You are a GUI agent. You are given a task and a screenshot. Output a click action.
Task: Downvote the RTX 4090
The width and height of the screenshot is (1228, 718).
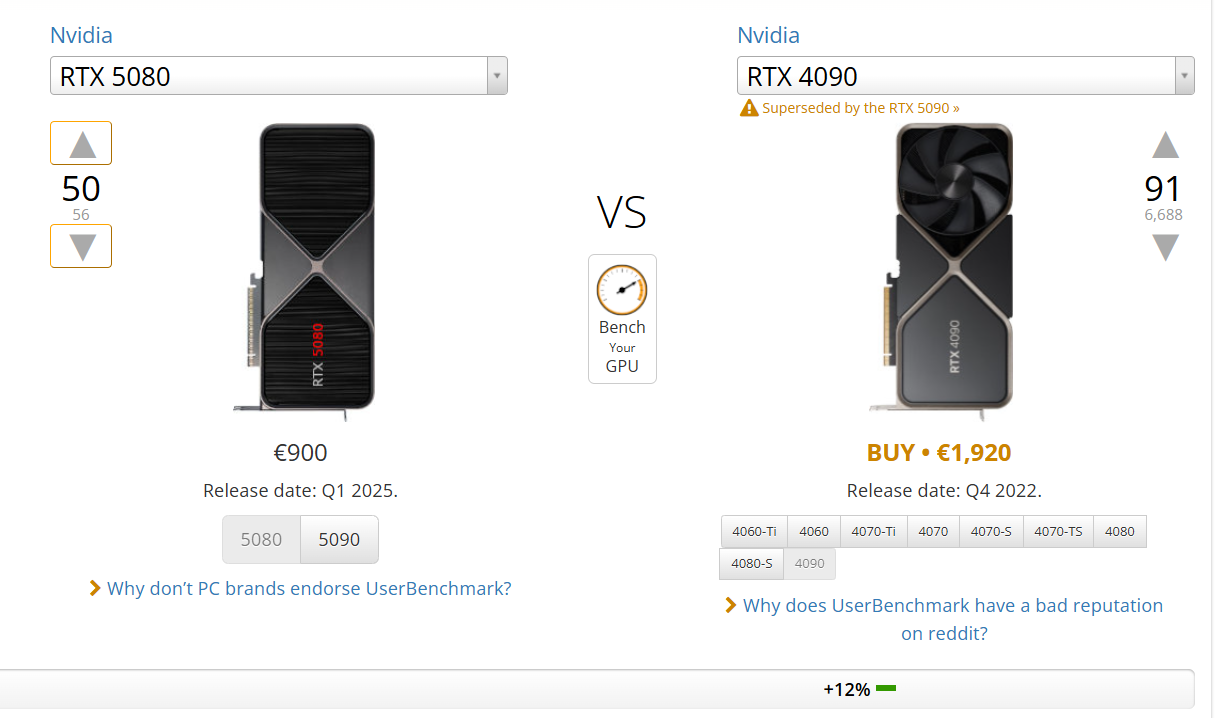1165,247
